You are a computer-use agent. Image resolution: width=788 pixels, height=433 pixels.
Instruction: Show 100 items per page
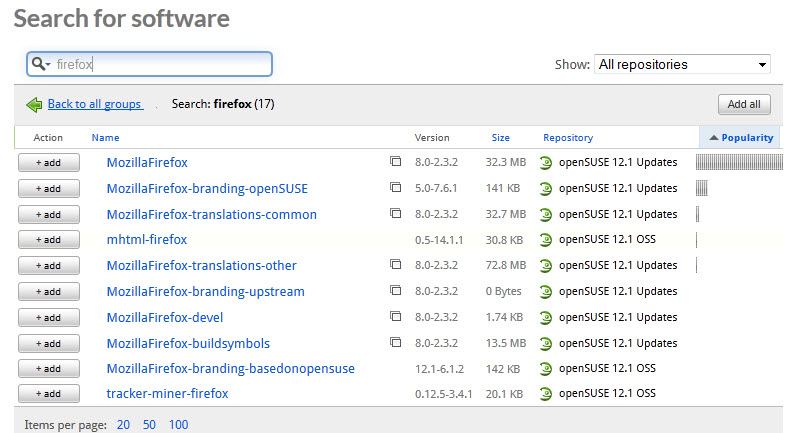click(x=178, y=425)
